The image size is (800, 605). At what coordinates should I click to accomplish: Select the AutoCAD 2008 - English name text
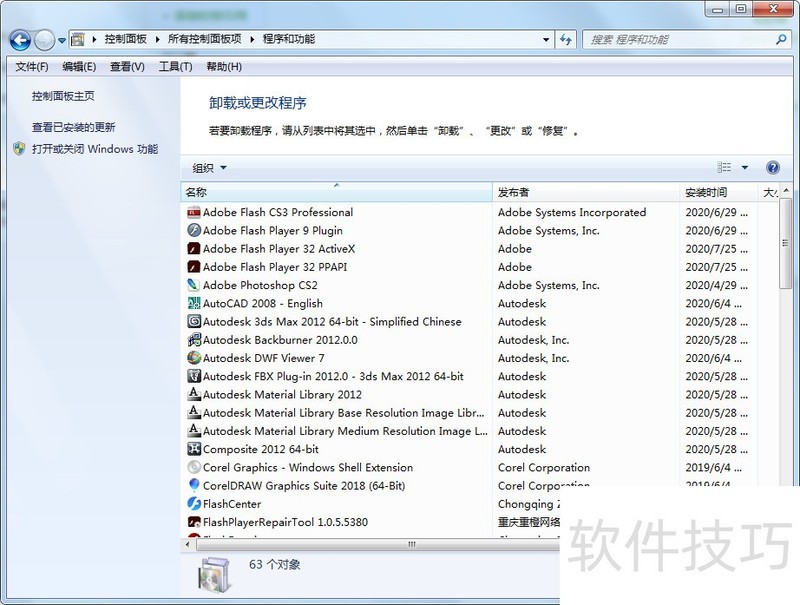coord(263,304)
